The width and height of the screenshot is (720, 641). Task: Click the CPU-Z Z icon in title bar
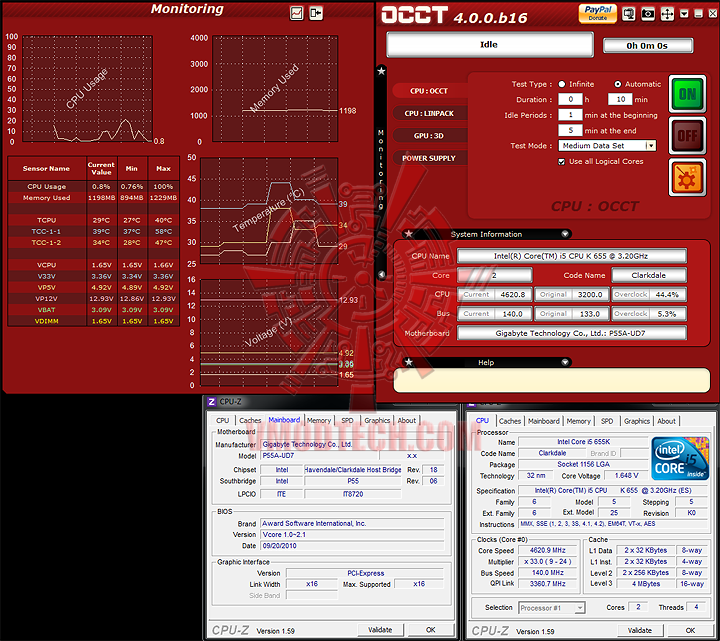click(x=211, y=402)
